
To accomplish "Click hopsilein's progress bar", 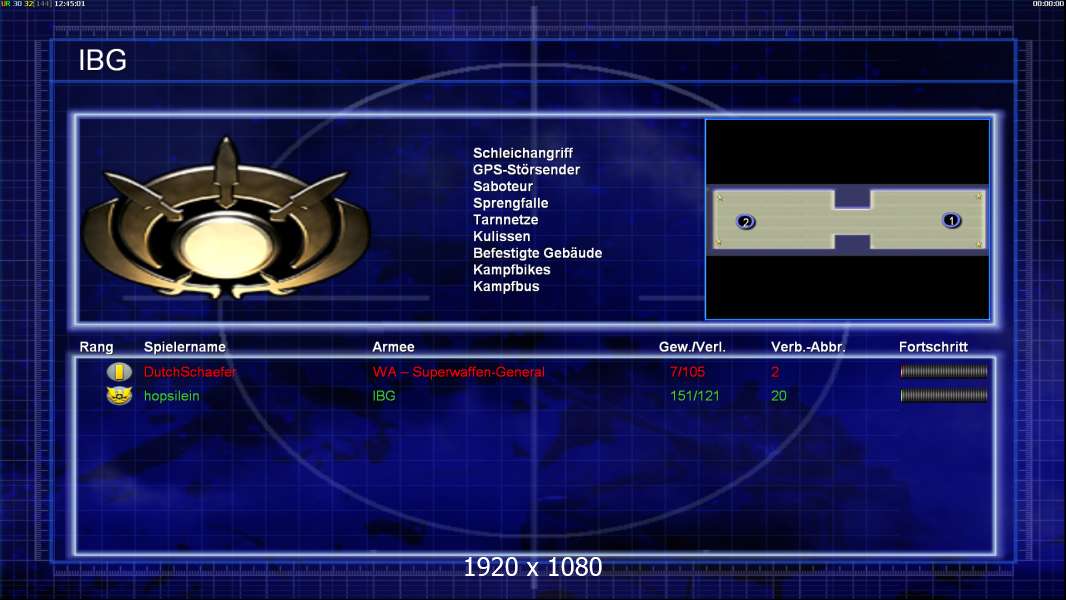I will coord(944,395).
